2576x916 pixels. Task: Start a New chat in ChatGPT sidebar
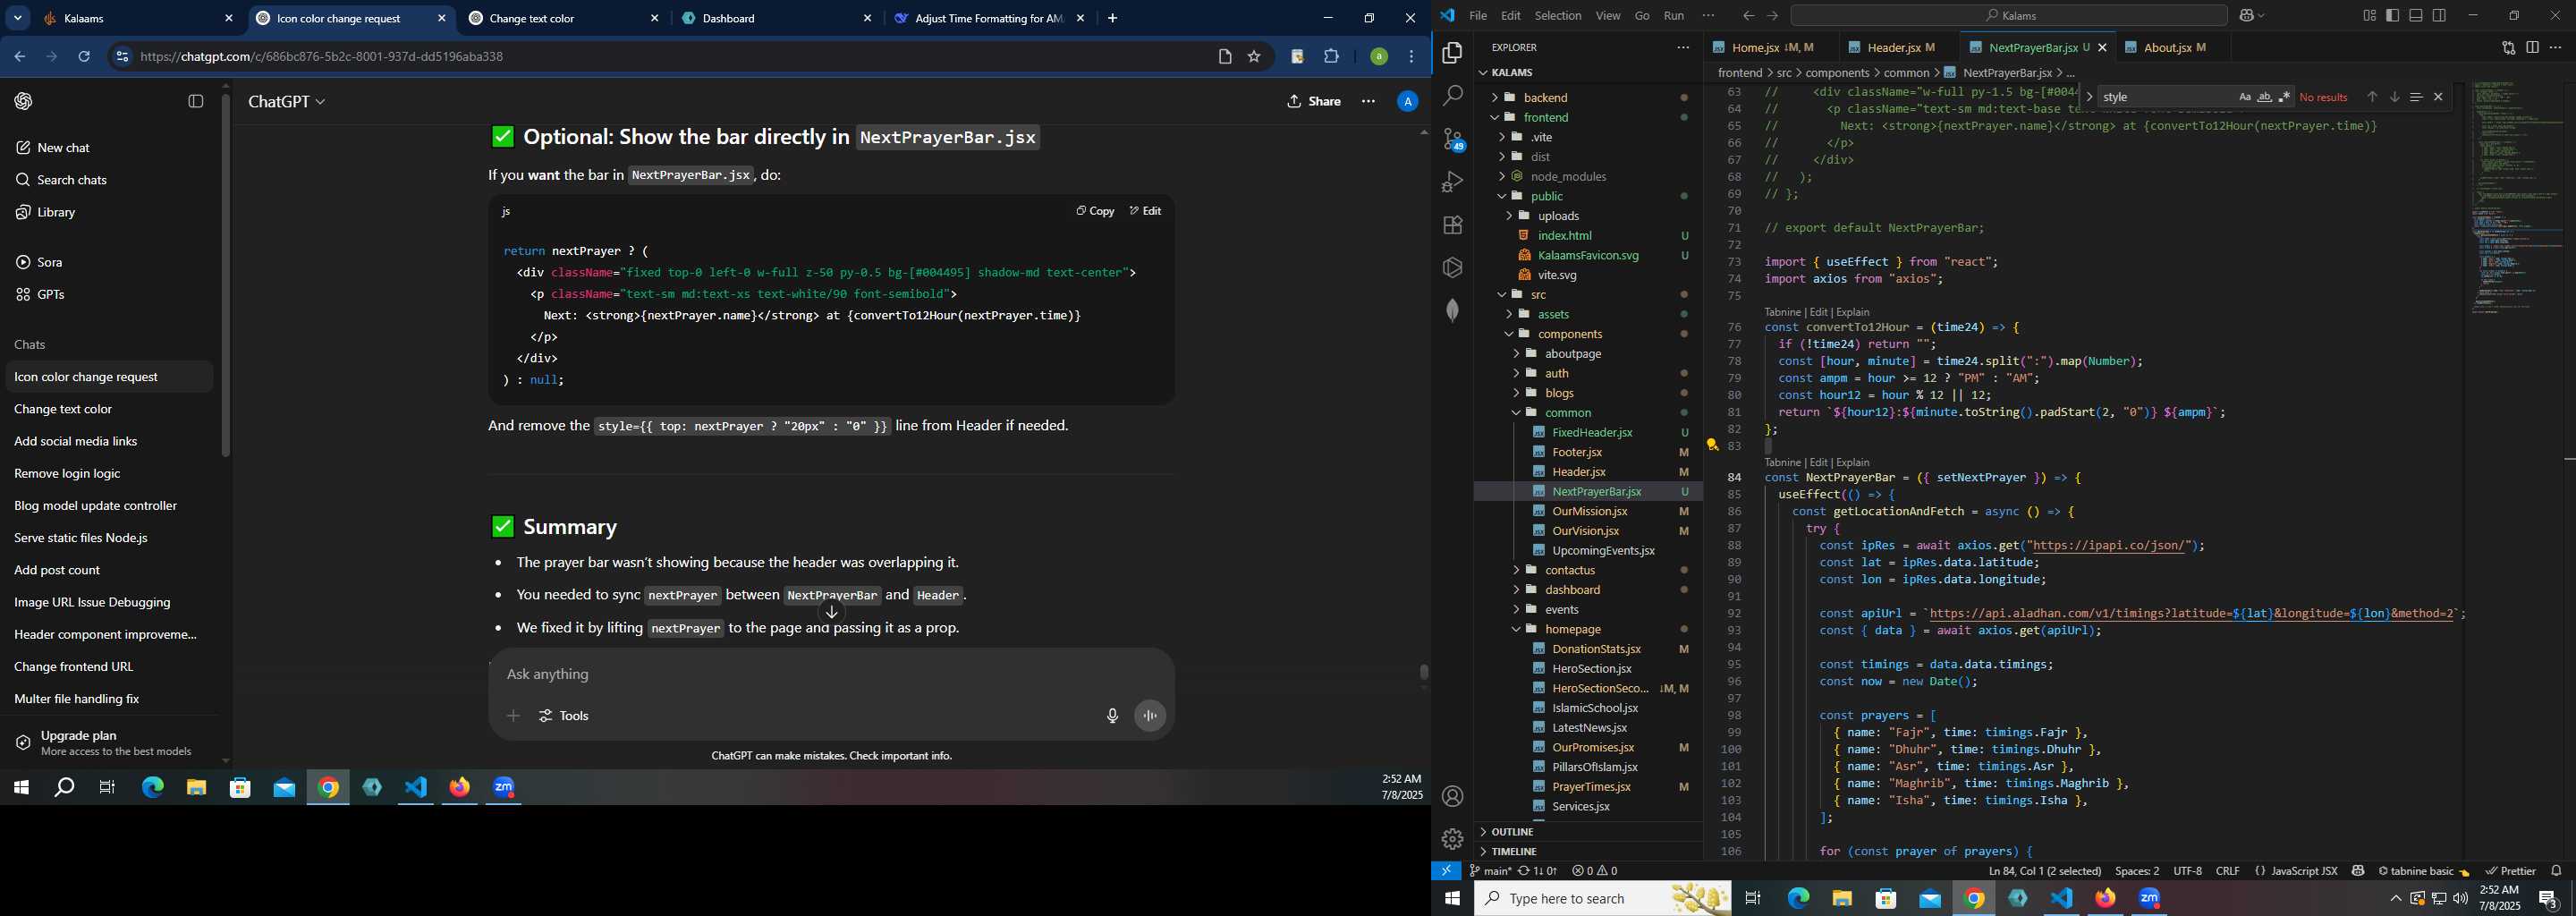(x=63, y=148)
